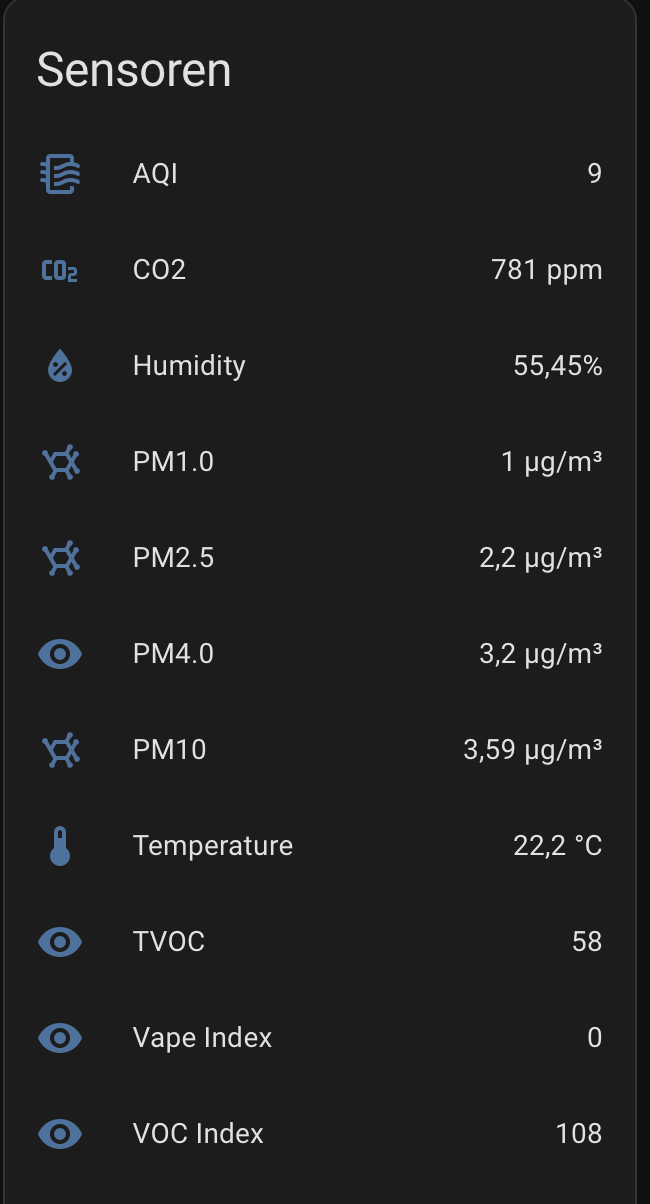The height and width of the screenshot is (1204, 650).
Task: Click the Temperature thermometer icon
Action: [x=60, y=846]
